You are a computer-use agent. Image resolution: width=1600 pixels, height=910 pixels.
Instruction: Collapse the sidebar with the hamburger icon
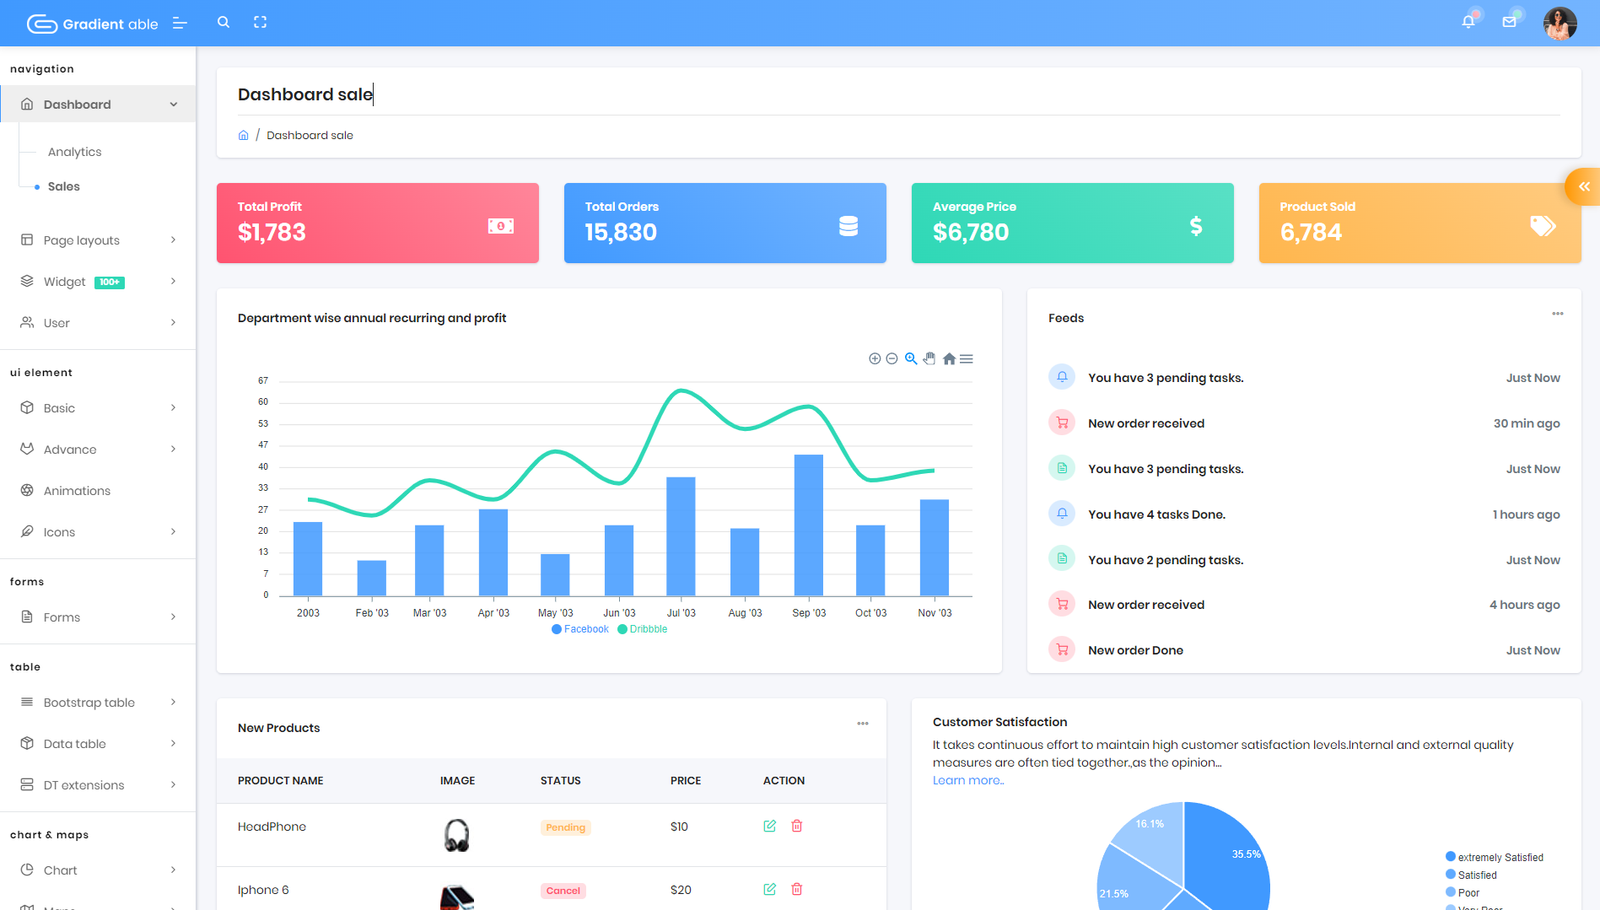(x=180, y=23)
